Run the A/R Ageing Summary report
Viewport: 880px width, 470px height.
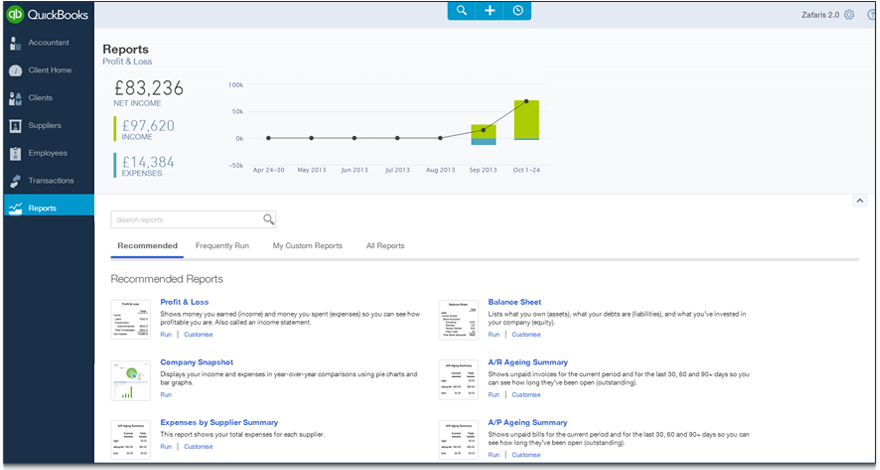tap(494, 394)
